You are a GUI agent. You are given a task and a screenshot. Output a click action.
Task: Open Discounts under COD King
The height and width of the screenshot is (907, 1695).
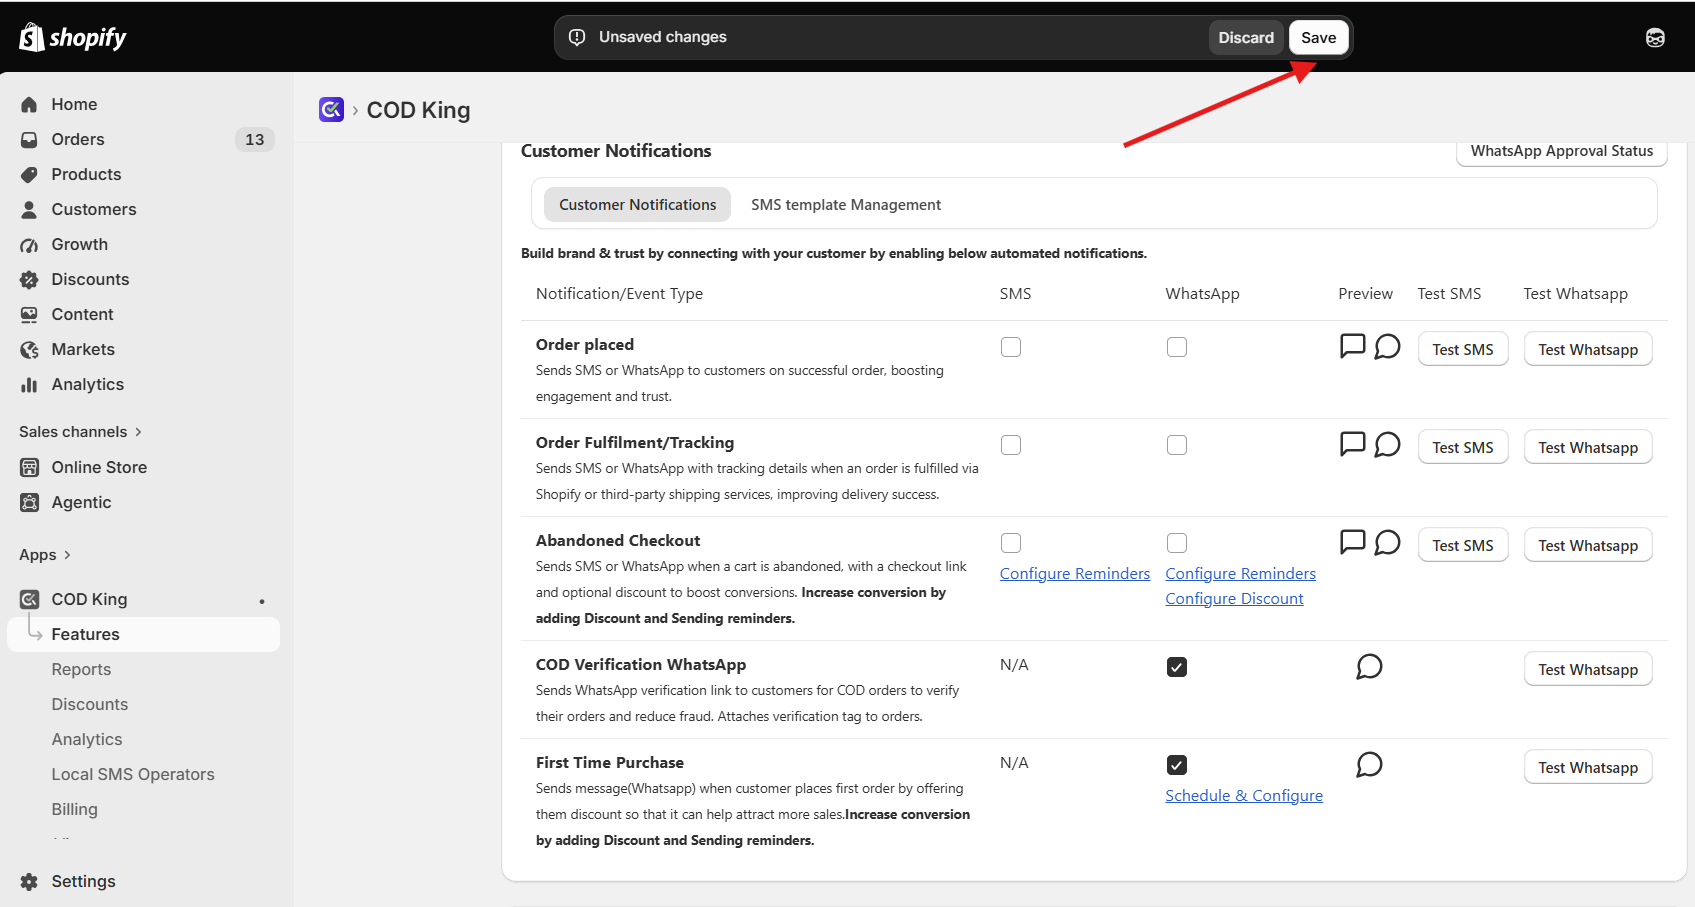pos(90,704)
